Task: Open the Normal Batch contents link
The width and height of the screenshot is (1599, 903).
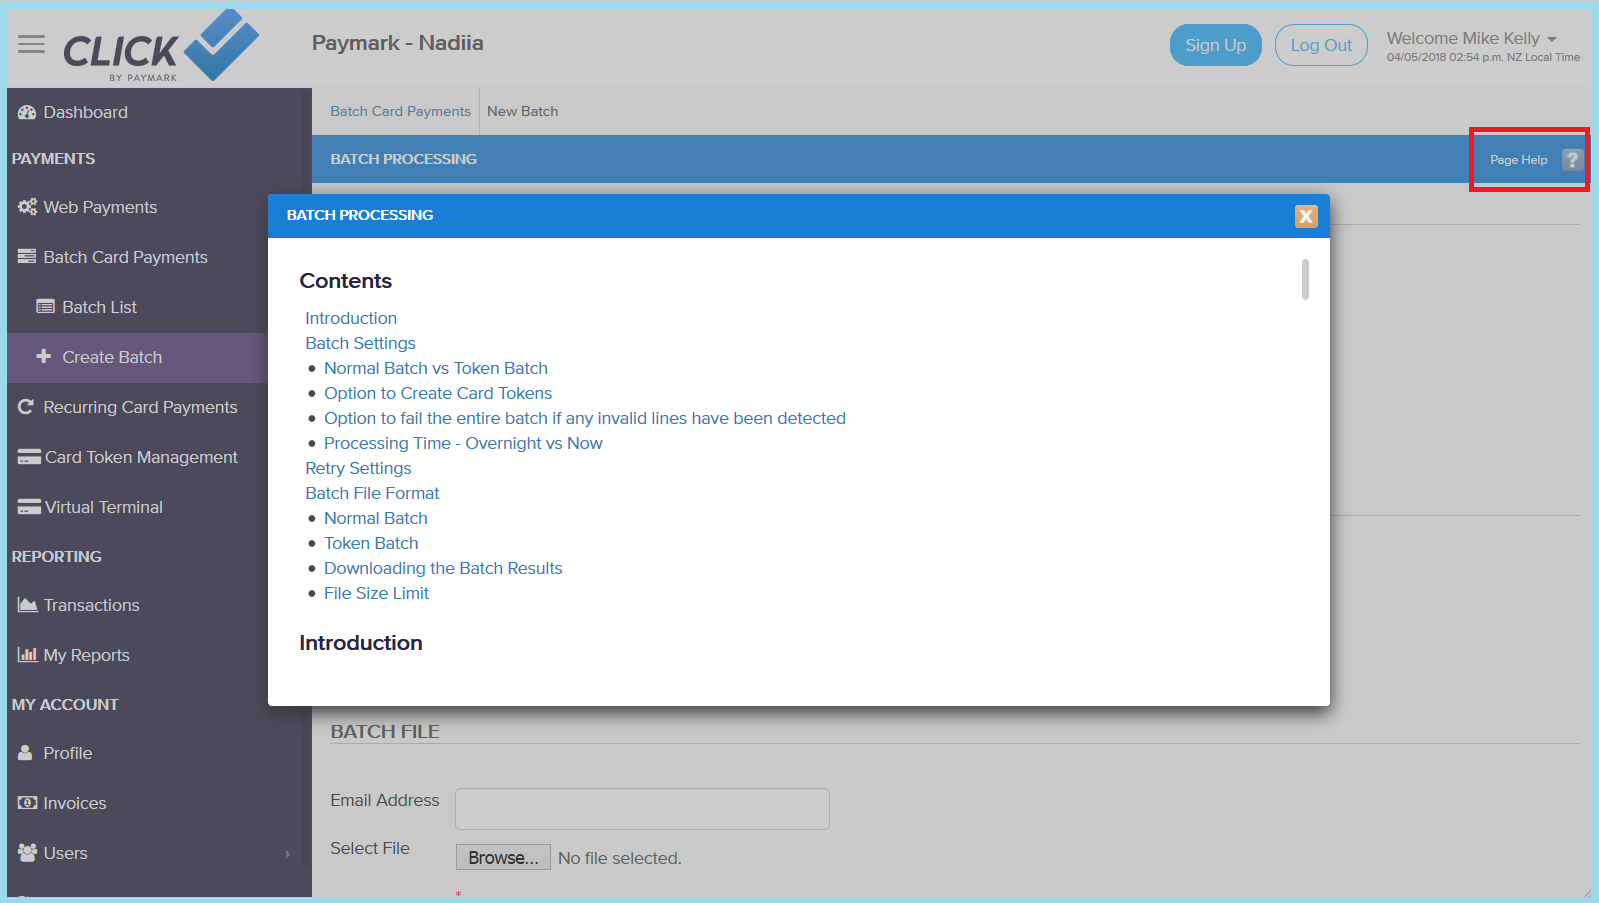Action: pyautogui.click(x=376, y=518)
